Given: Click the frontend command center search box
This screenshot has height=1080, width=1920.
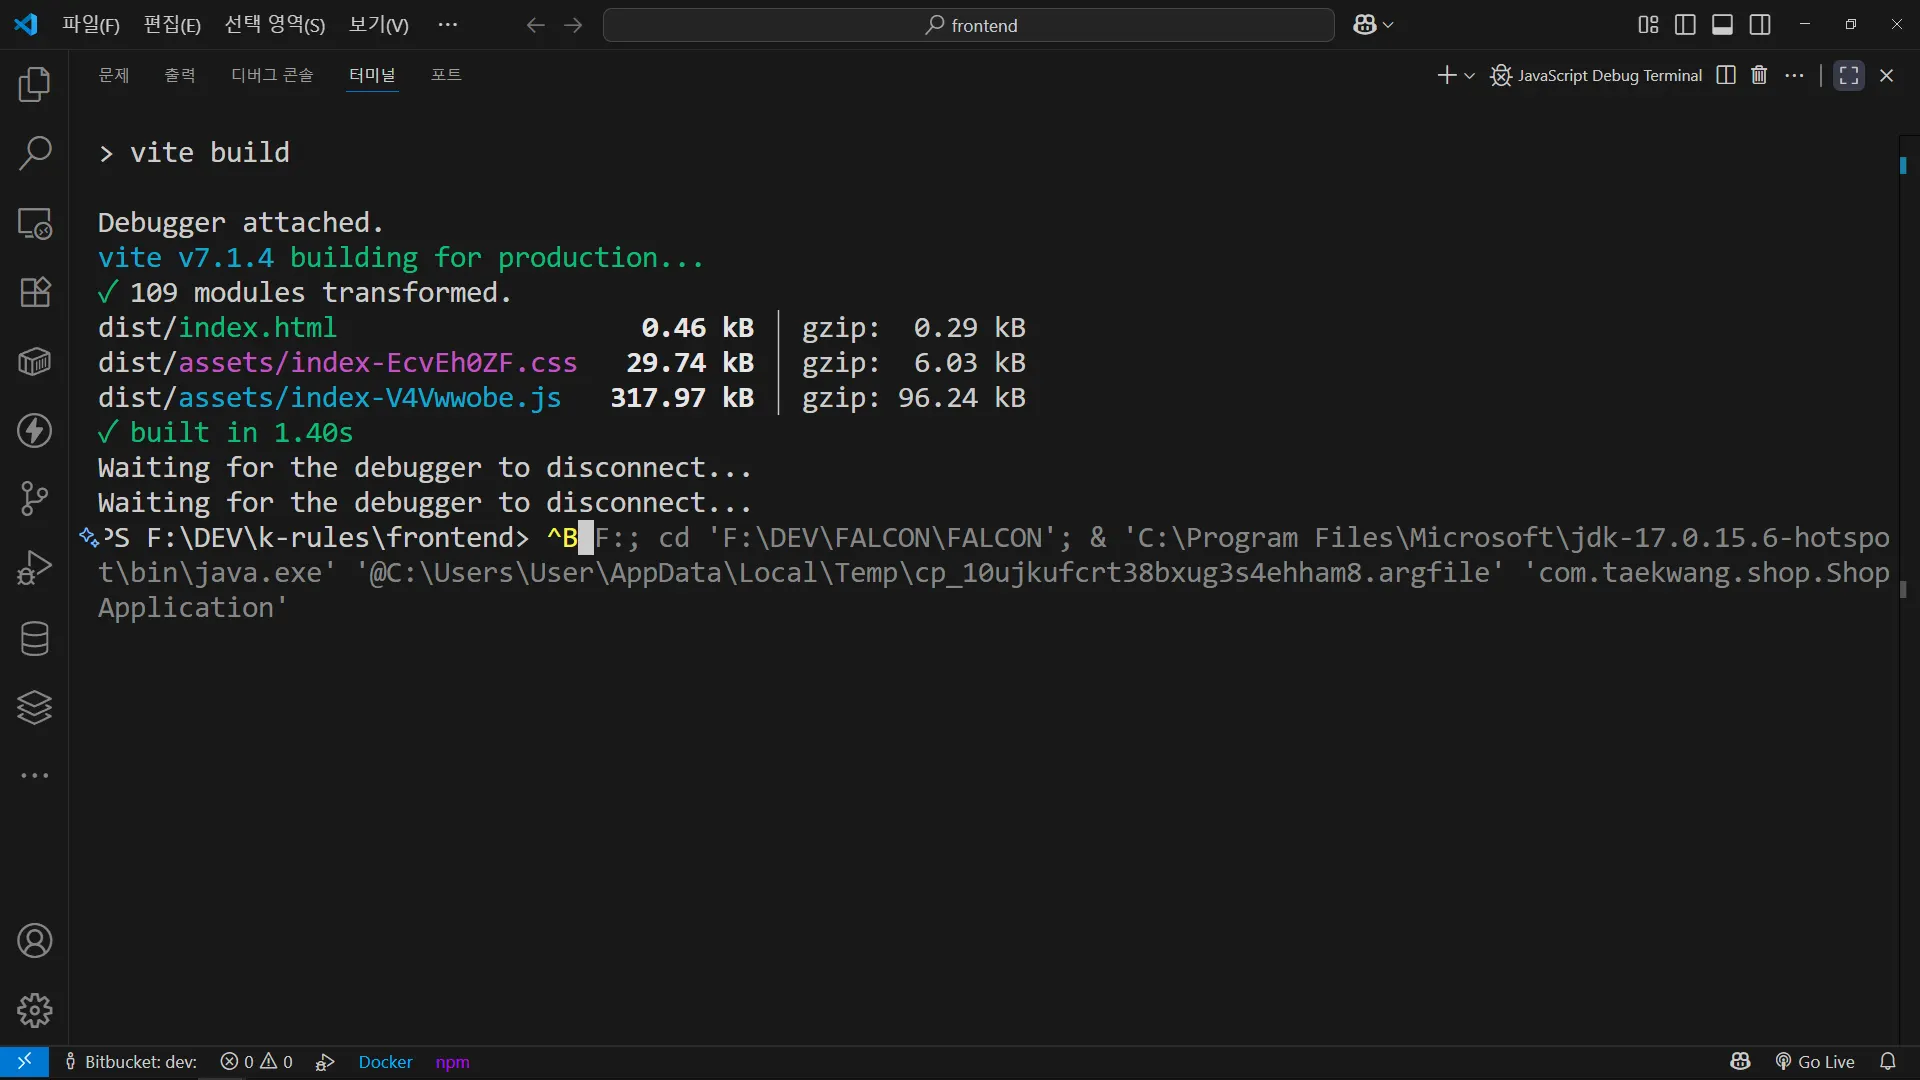Looking at the screenshot, I should tap(968, 25).
